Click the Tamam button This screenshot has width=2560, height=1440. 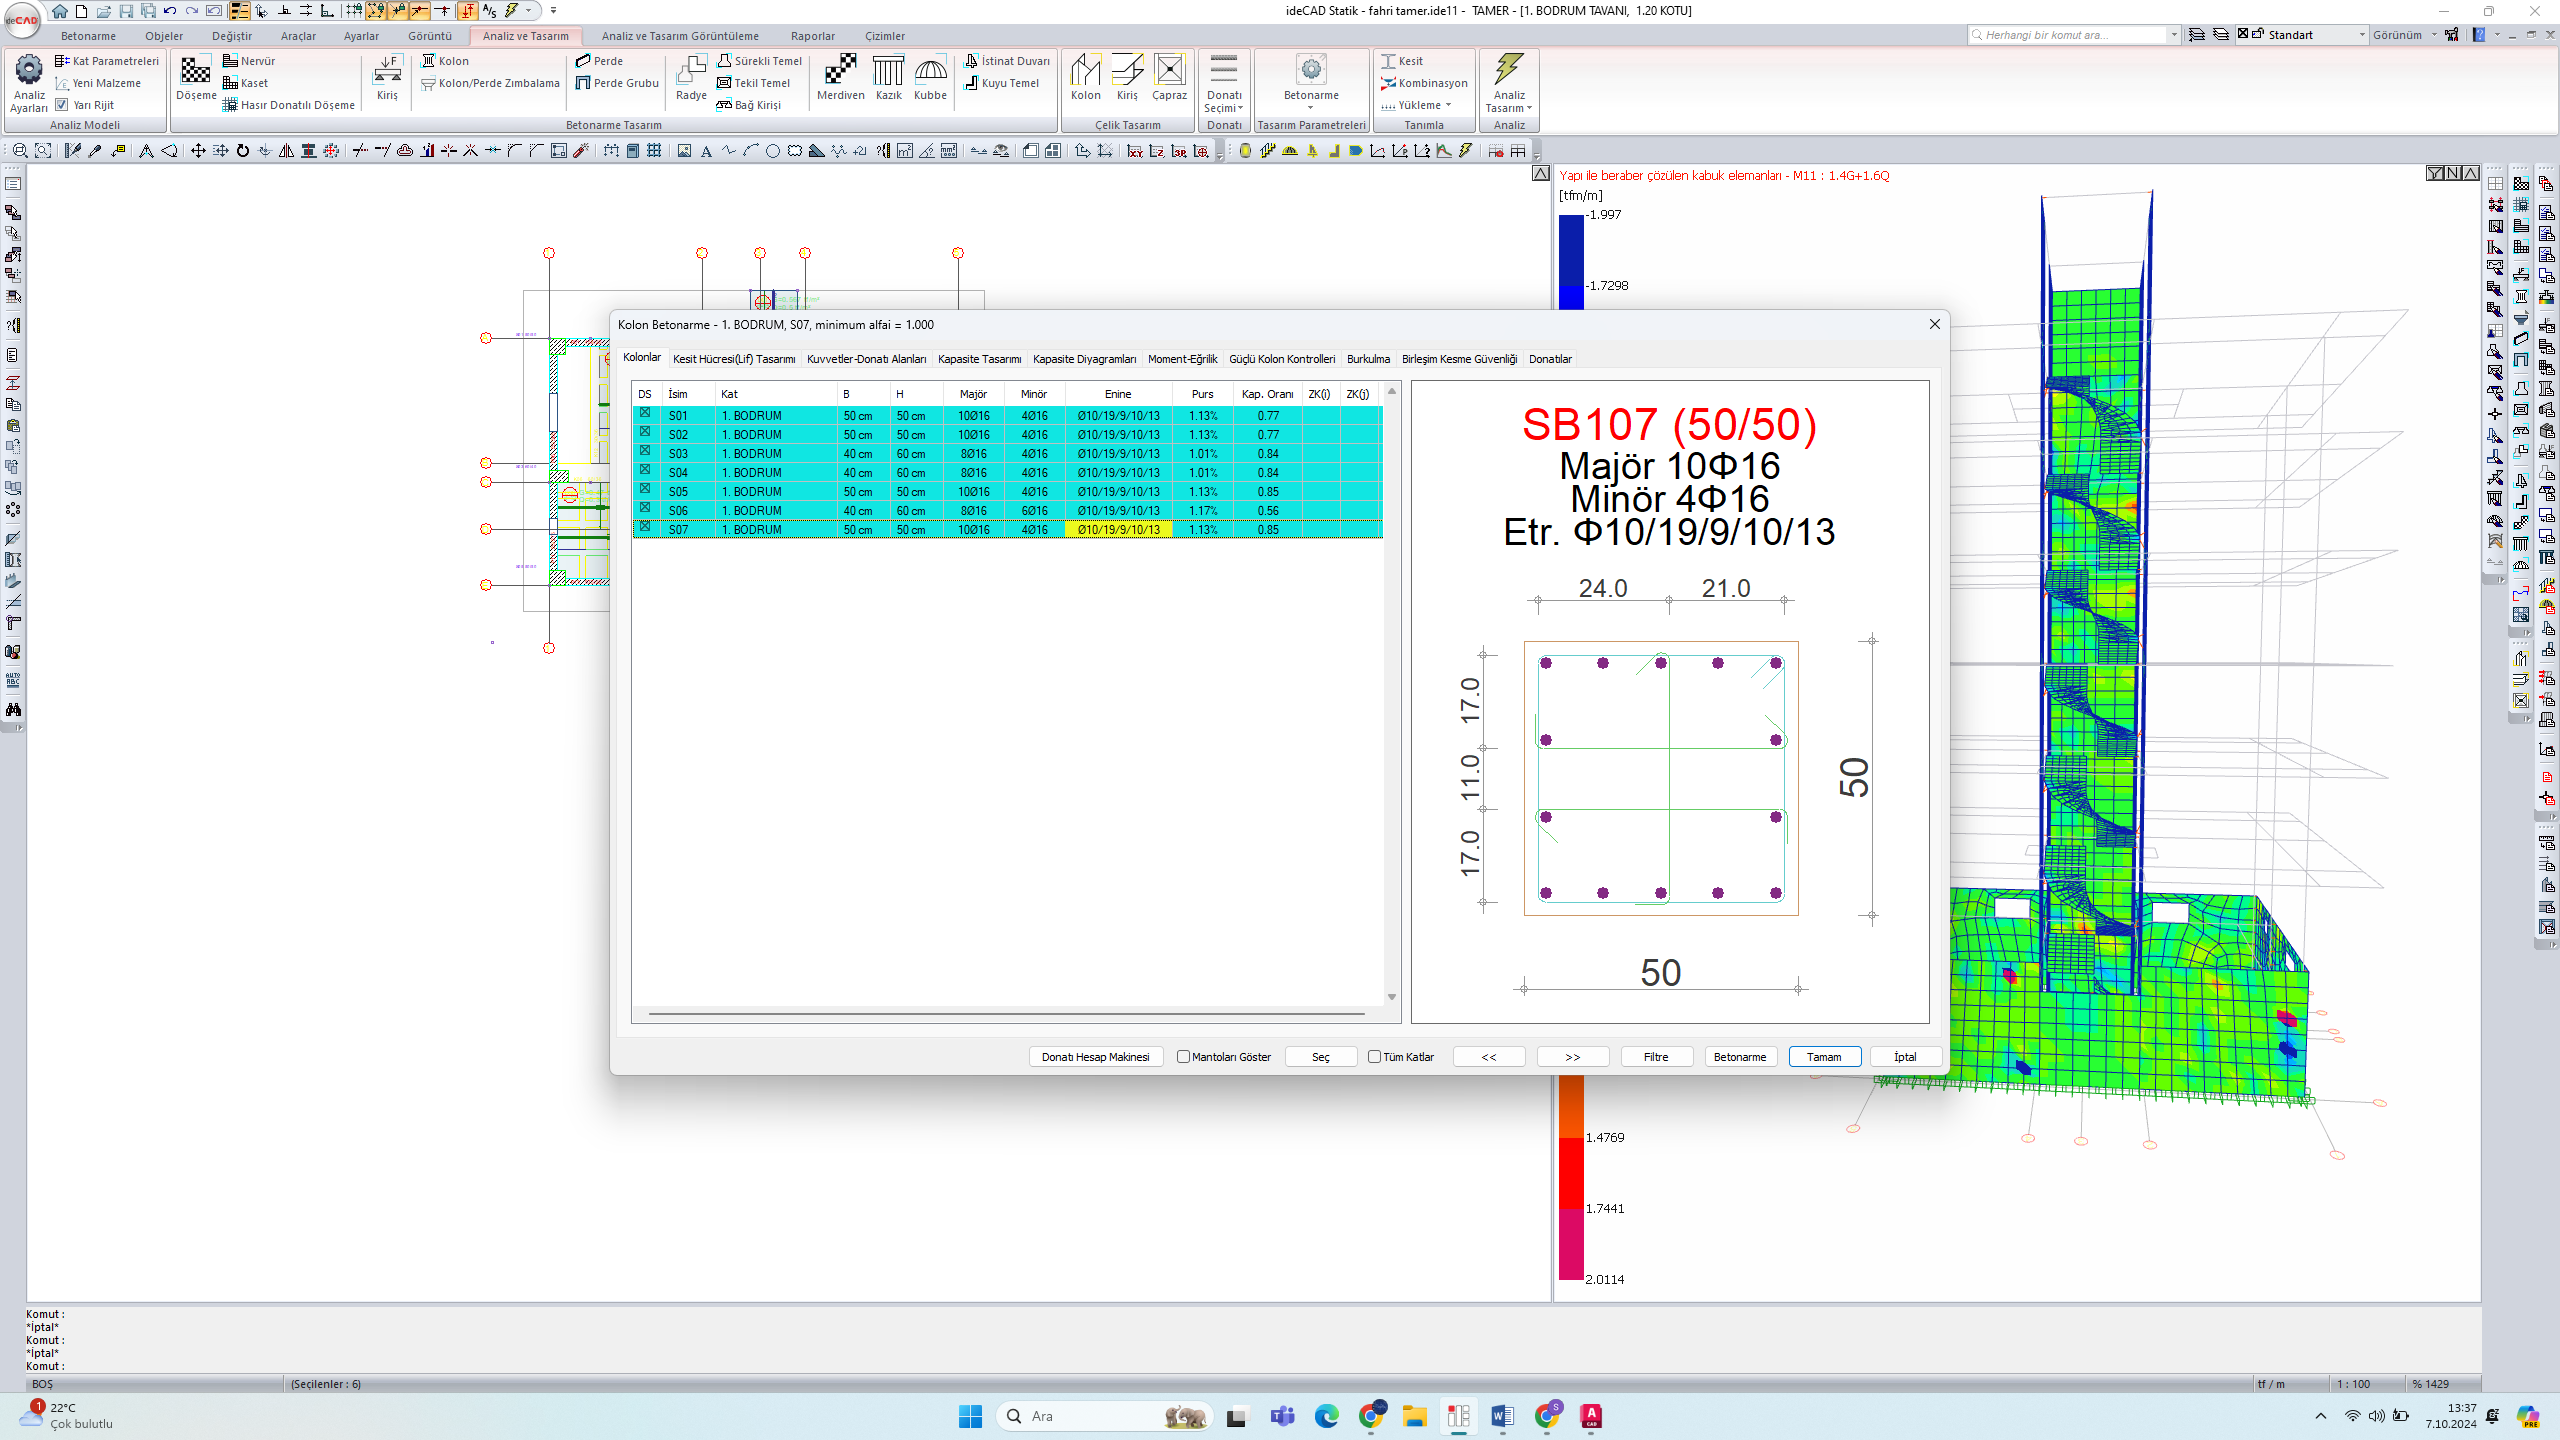tap(1824, 1057)
